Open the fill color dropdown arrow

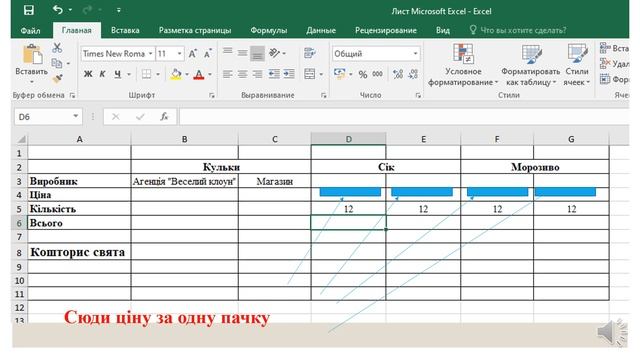tap(187, 74)
